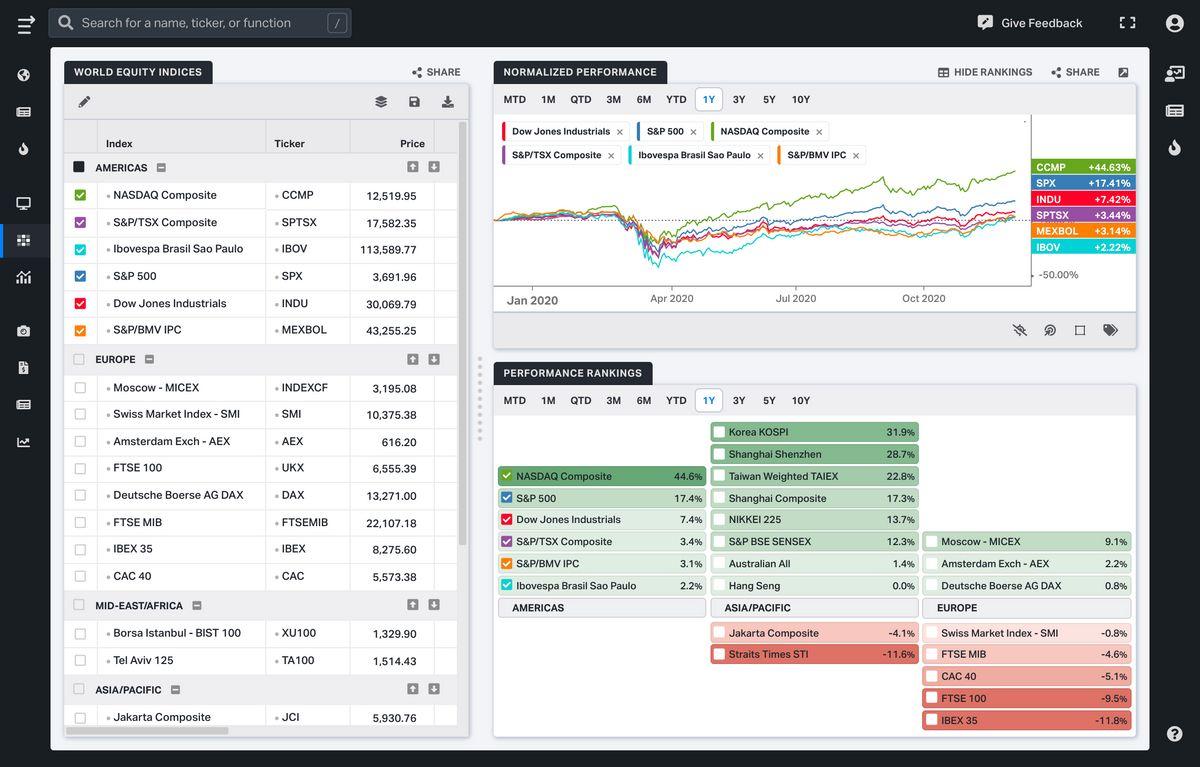Uncheck the NASDAQ Composite checkbox in index table
The image size is (1200, 767).
pos(80,196)
